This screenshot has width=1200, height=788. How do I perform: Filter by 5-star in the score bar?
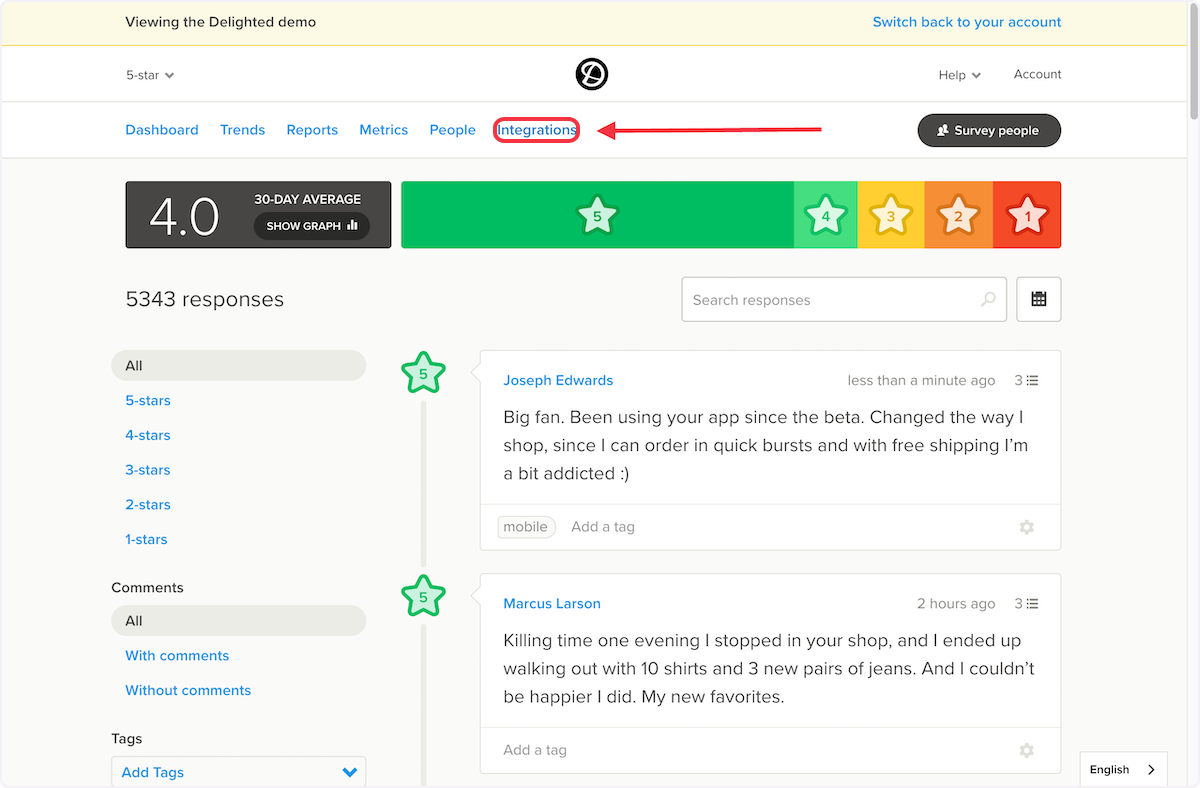tap(597, 215)
